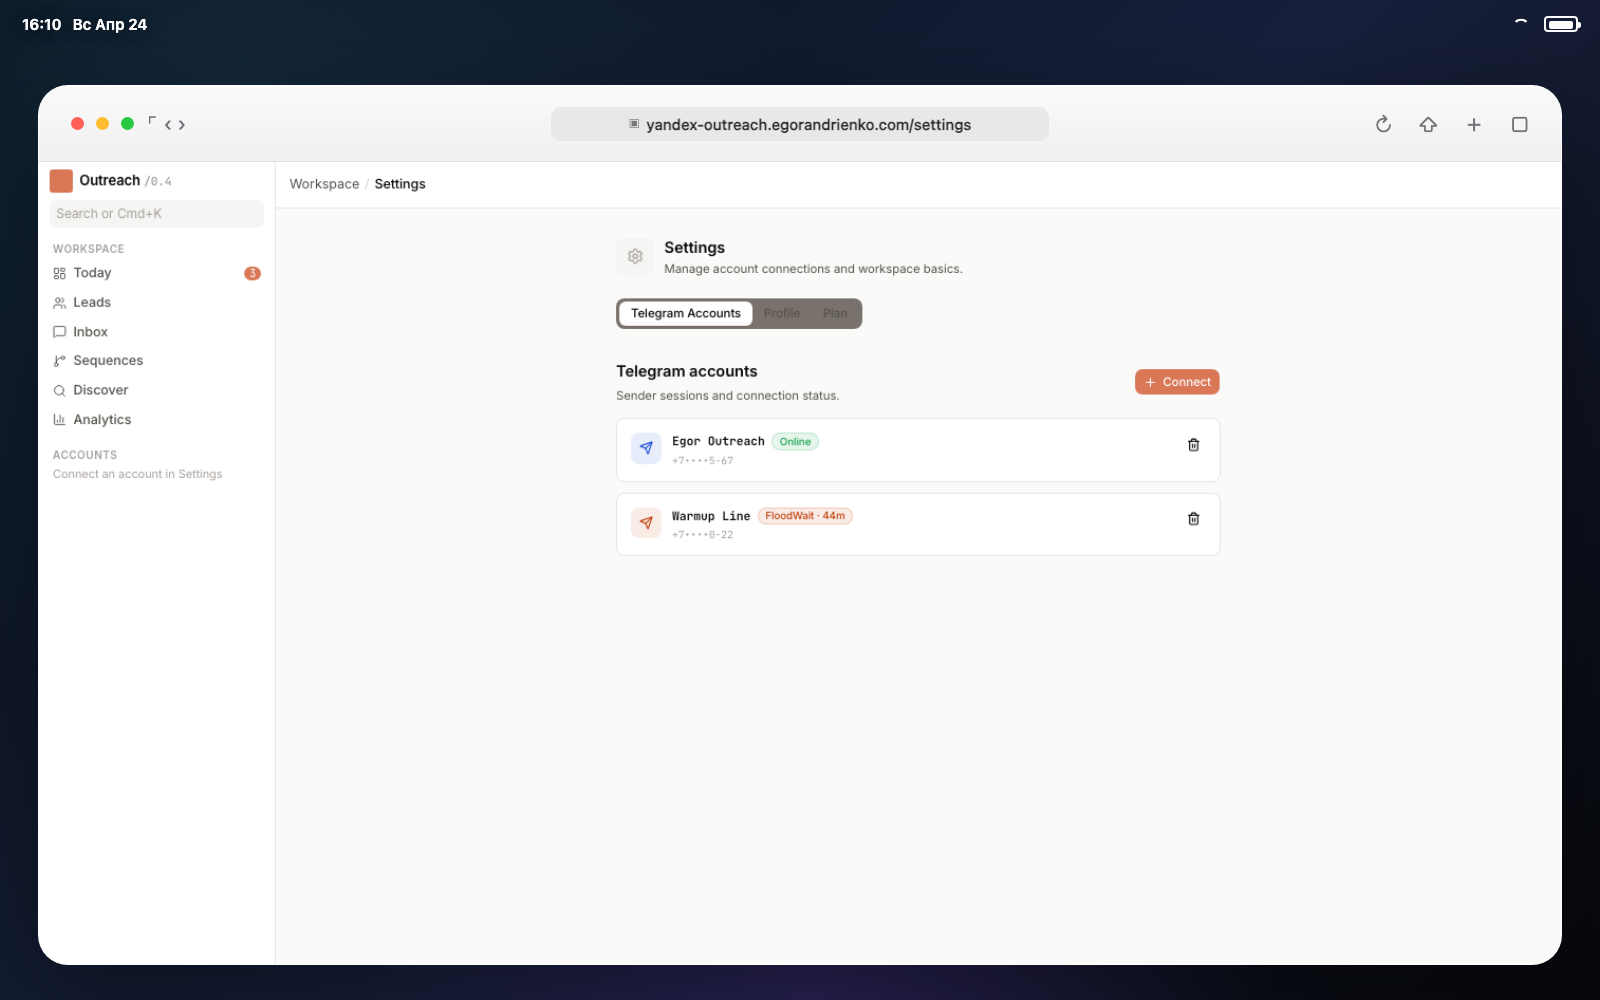The width and height of the screenshot is (1600, 1000).
Task: Open a new browser tab with plus
Action: point(1474,124)
